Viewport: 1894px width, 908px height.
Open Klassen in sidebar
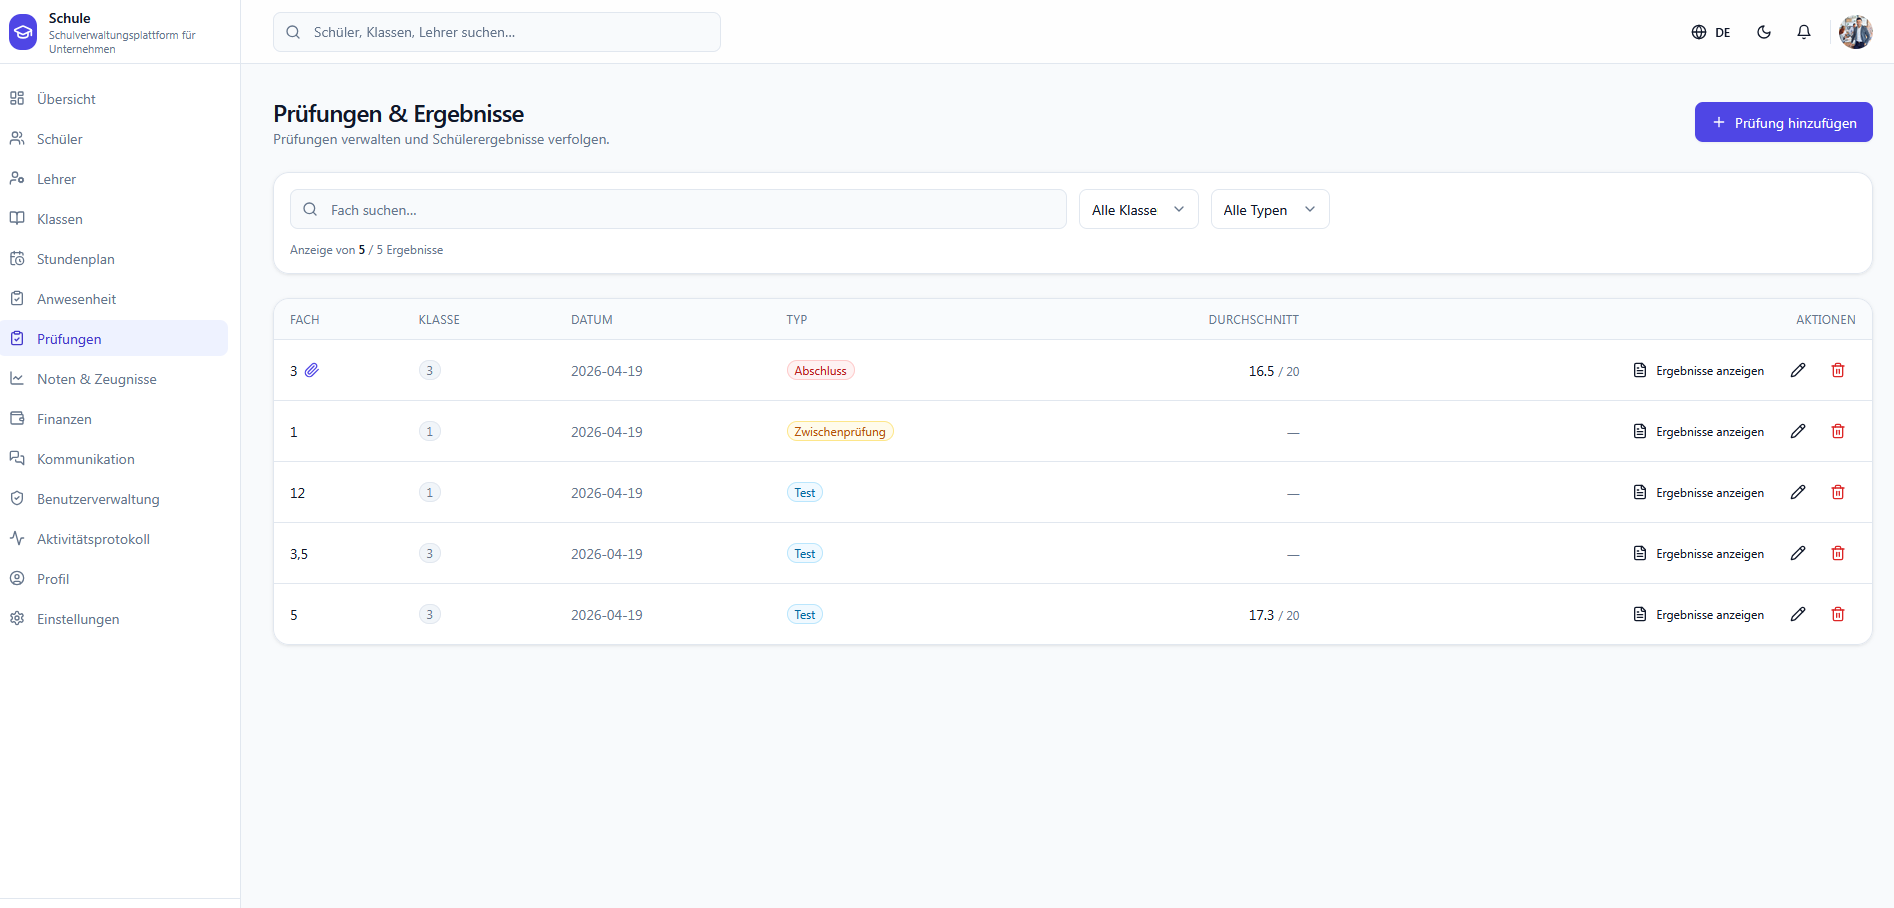pos(114,219)
